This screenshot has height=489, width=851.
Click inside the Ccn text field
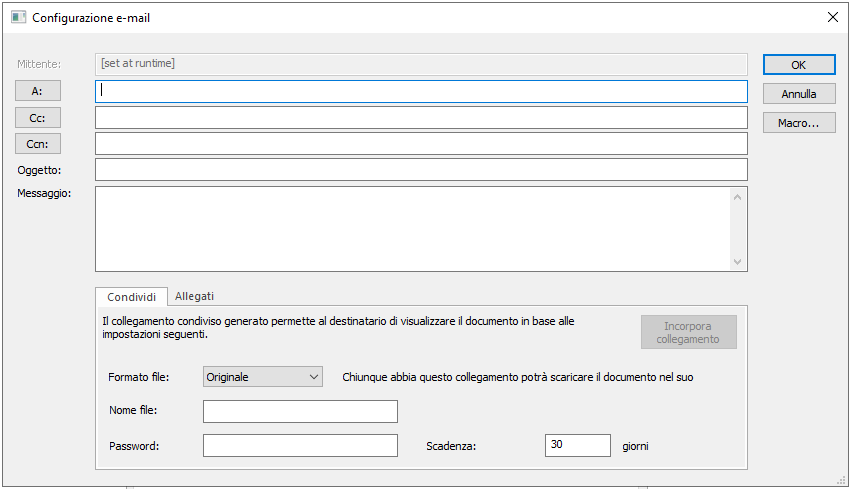[420, 144]
